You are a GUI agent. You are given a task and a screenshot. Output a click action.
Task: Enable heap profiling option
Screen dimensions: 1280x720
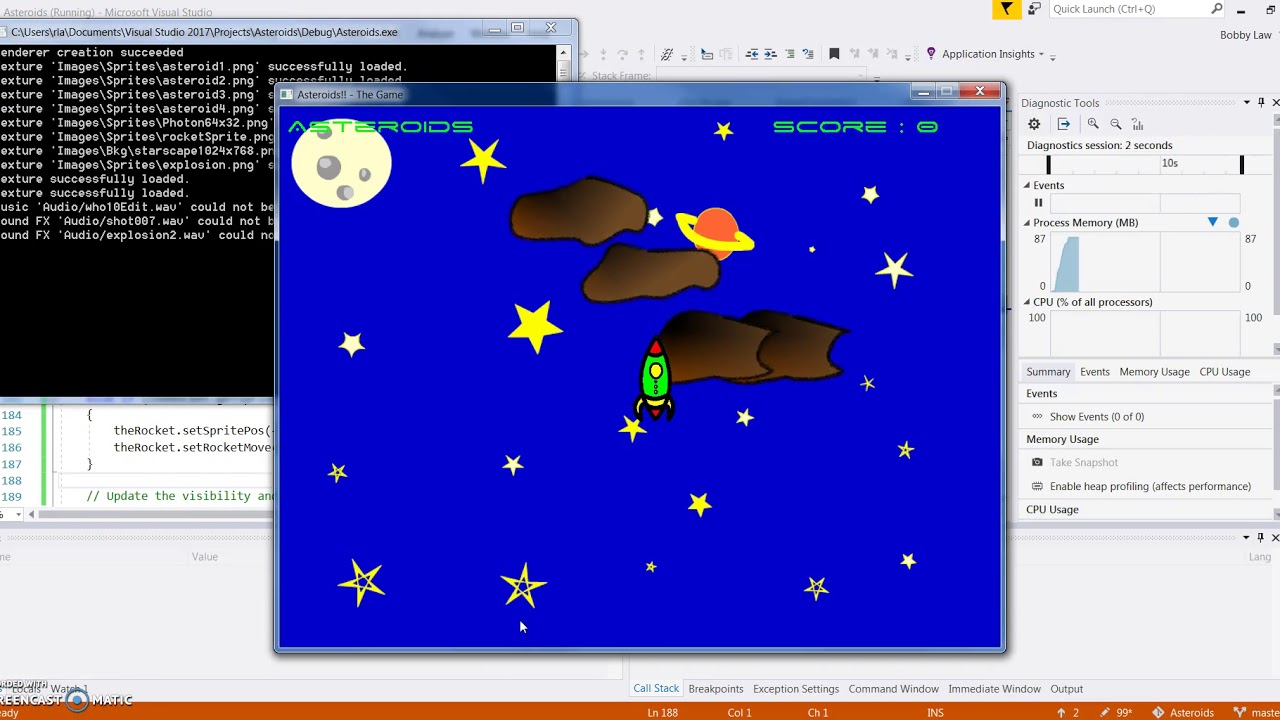1150,486
